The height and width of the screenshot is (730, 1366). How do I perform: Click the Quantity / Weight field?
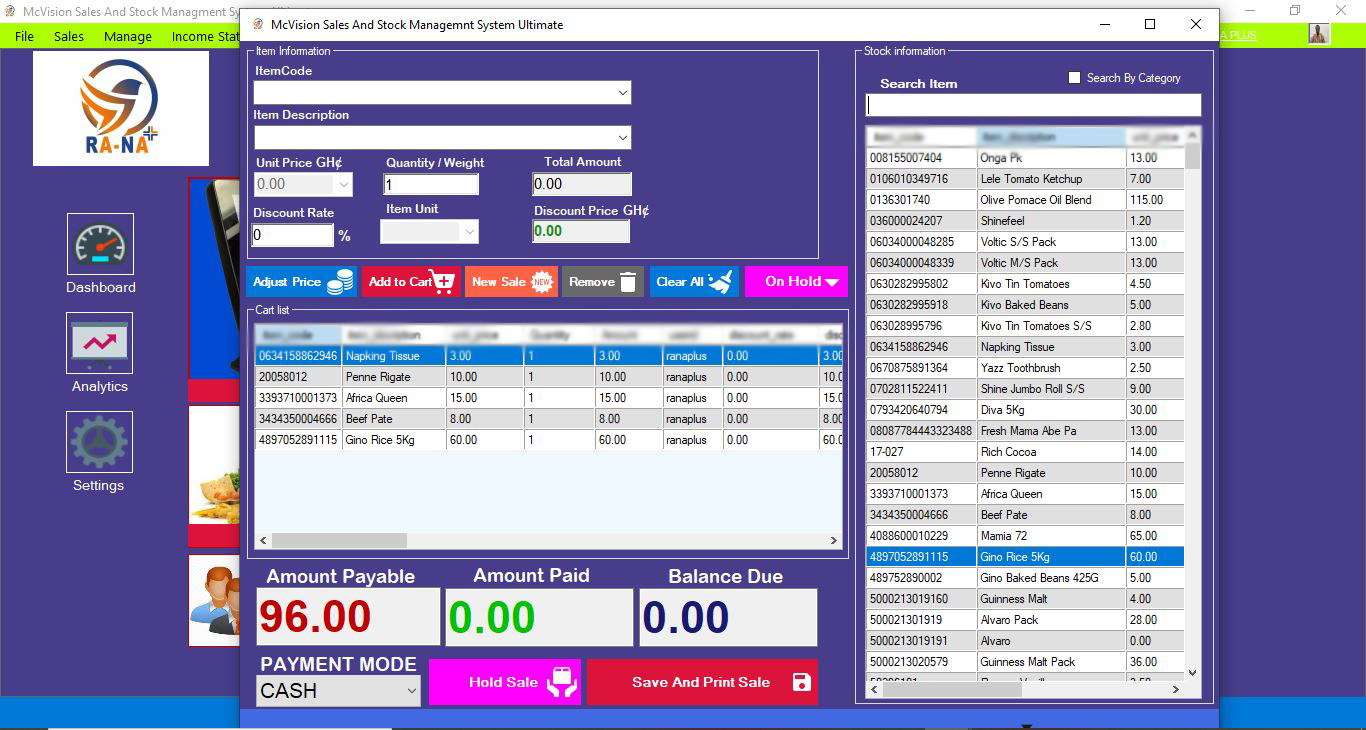coord(431,184)
